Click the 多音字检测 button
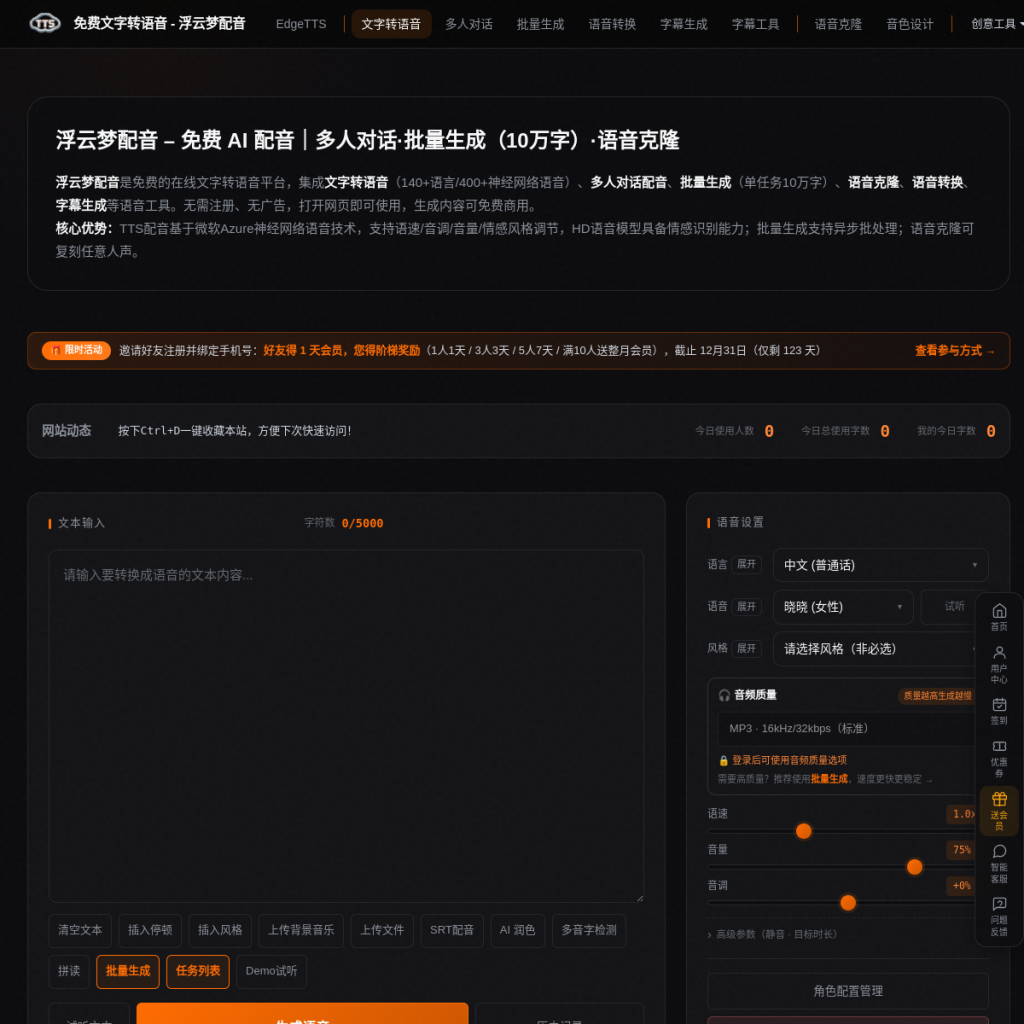This screenshot has height=1024, width=1024. point(589,931)
